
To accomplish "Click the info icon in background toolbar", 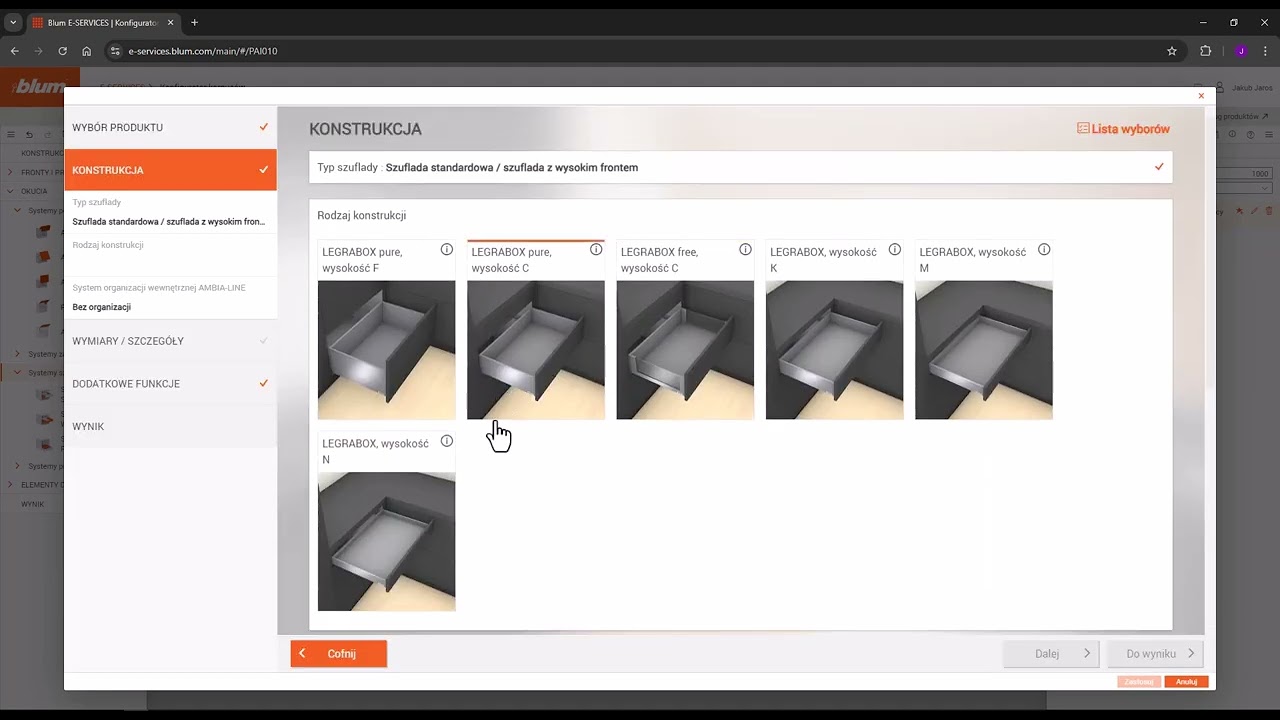I will pyautogui.click(x=1232, y=134).
